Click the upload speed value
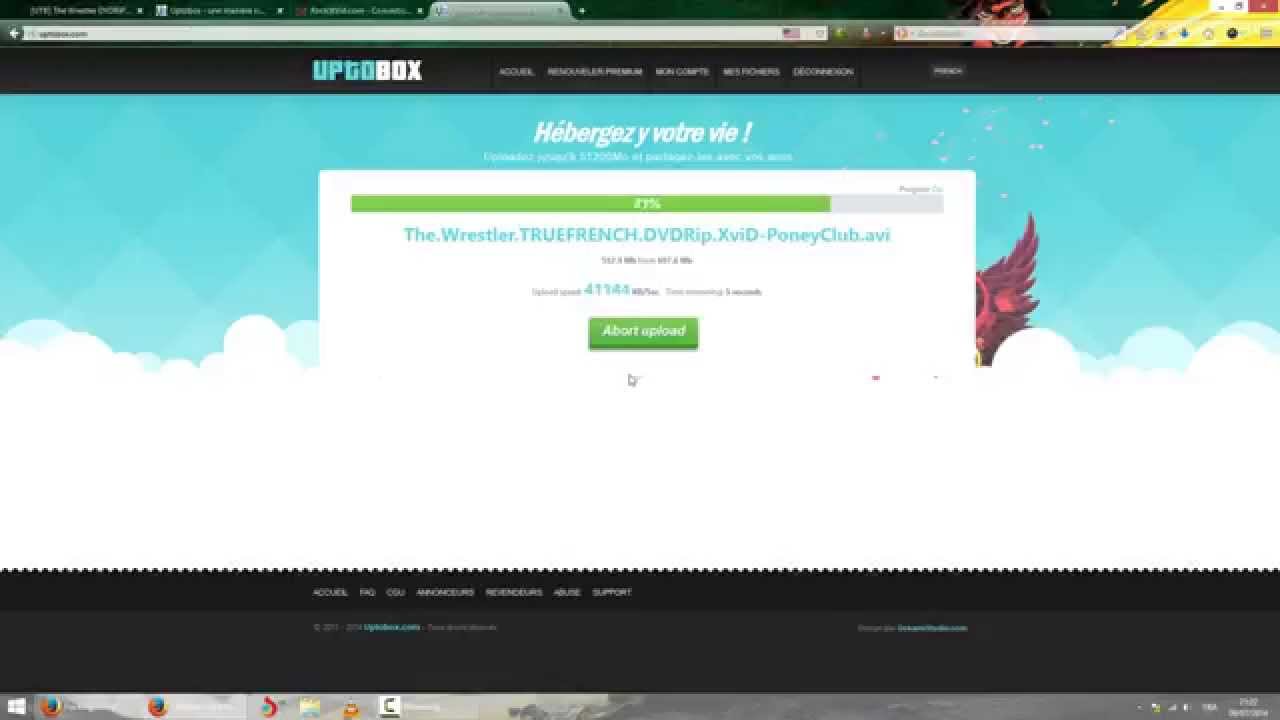Screen dimensions: 1280x720 tap(607, 290)
